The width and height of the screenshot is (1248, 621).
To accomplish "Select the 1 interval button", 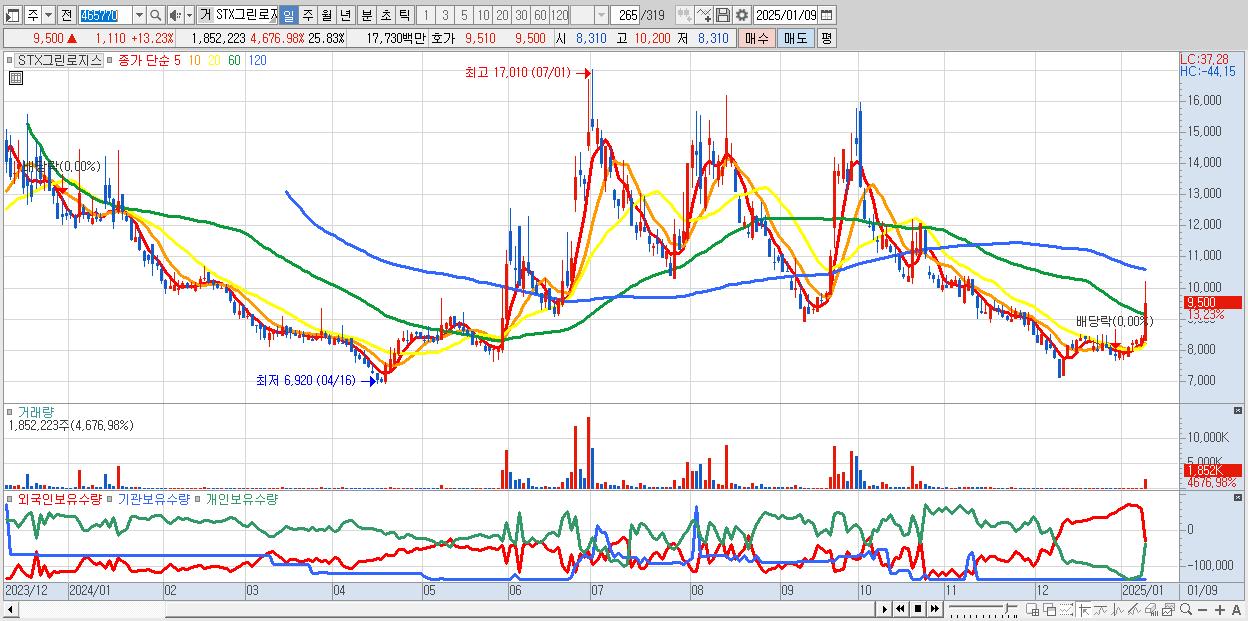I will [426, 15].
